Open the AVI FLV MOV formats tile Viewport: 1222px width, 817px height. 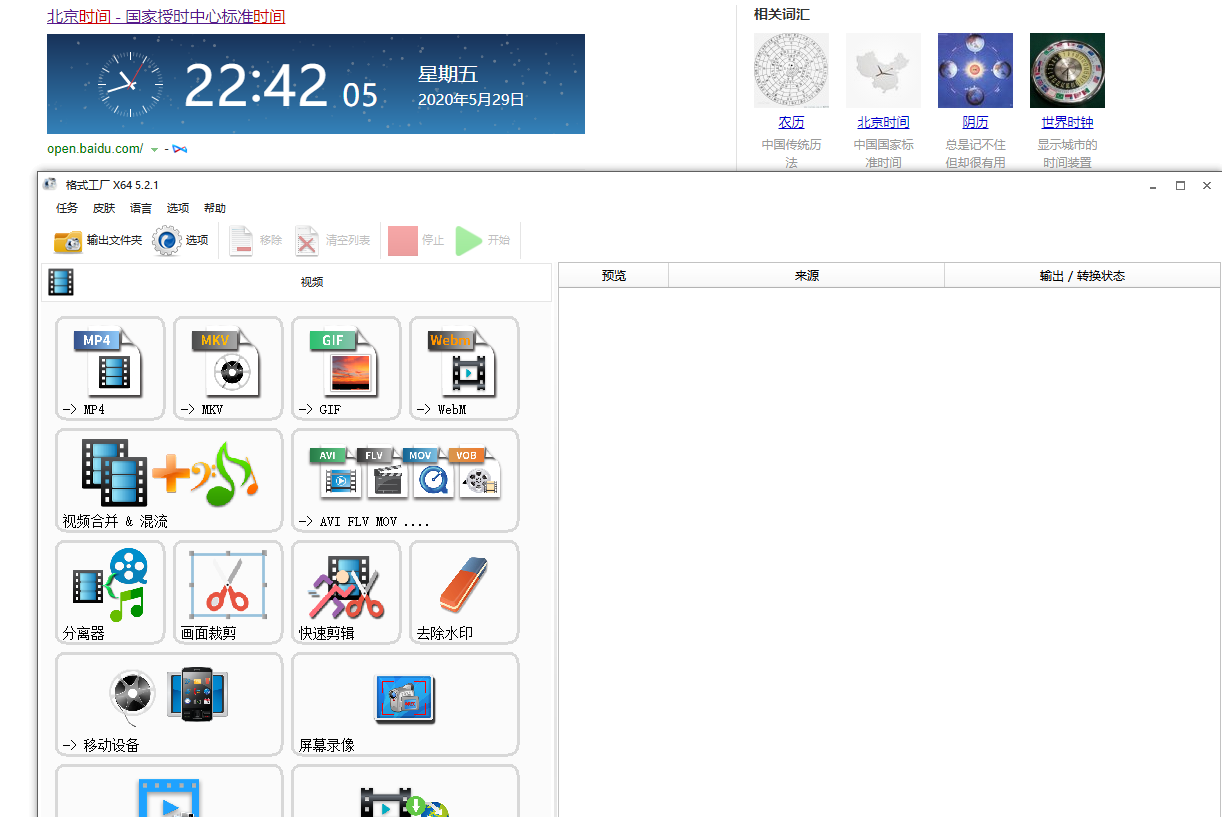click(405, 480)
